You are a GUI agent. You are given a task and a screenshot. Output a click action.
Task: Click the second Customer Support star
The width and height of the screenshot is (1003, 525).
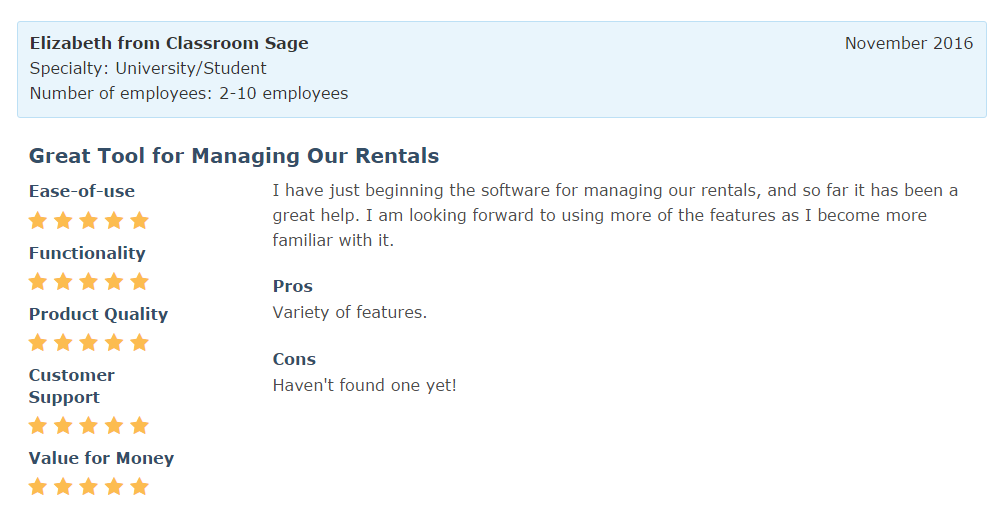click(63, 425)
